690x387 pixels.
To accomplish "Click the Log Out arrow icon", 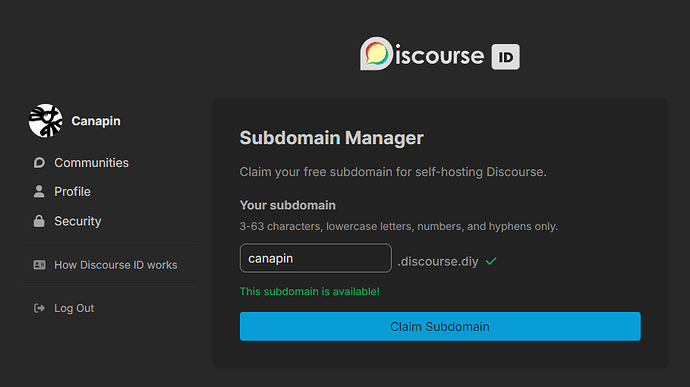I will point(39,308).
